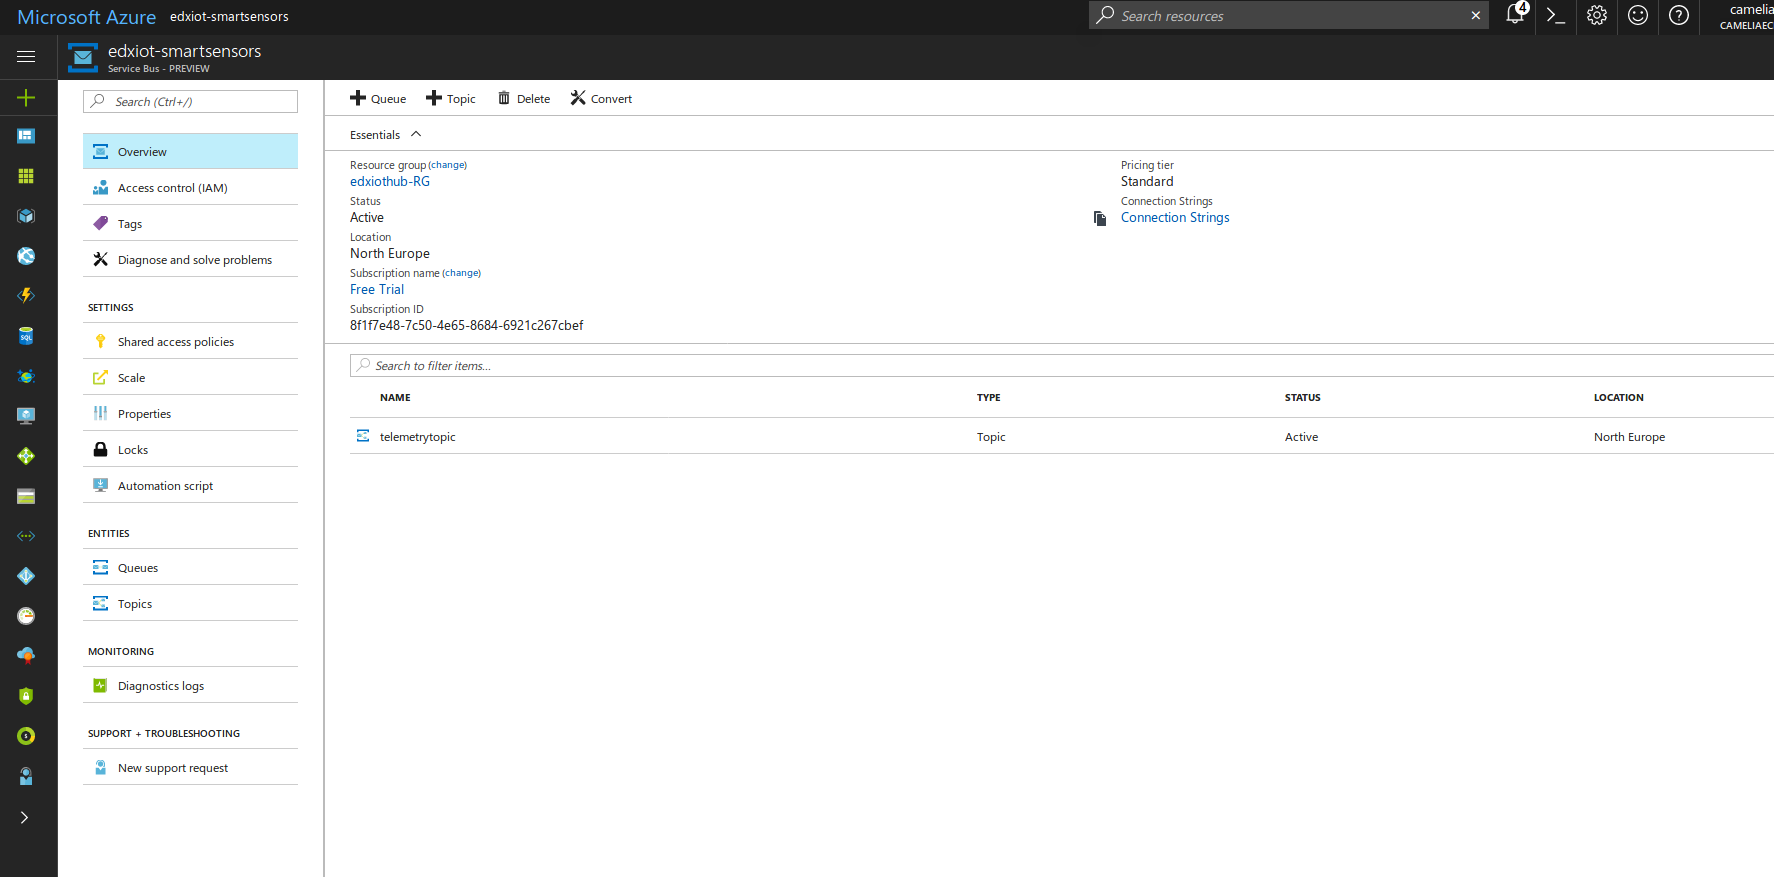Sort by the TYPE column header
The width and height of the screenshot is (1774, 877).
[x=988, y=397]
